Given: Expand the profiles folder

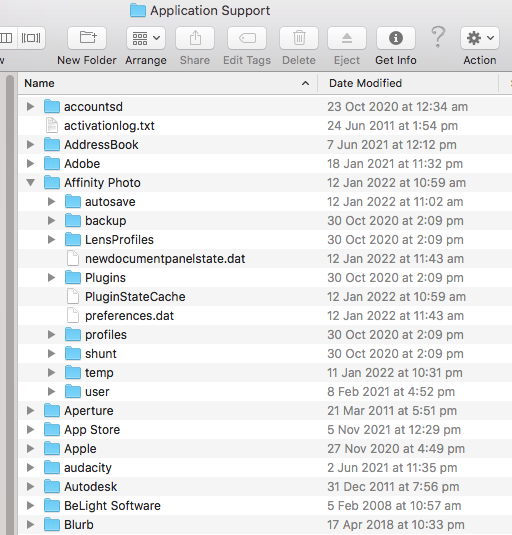Looking at the screenshot, I should [x=52, y=335].
